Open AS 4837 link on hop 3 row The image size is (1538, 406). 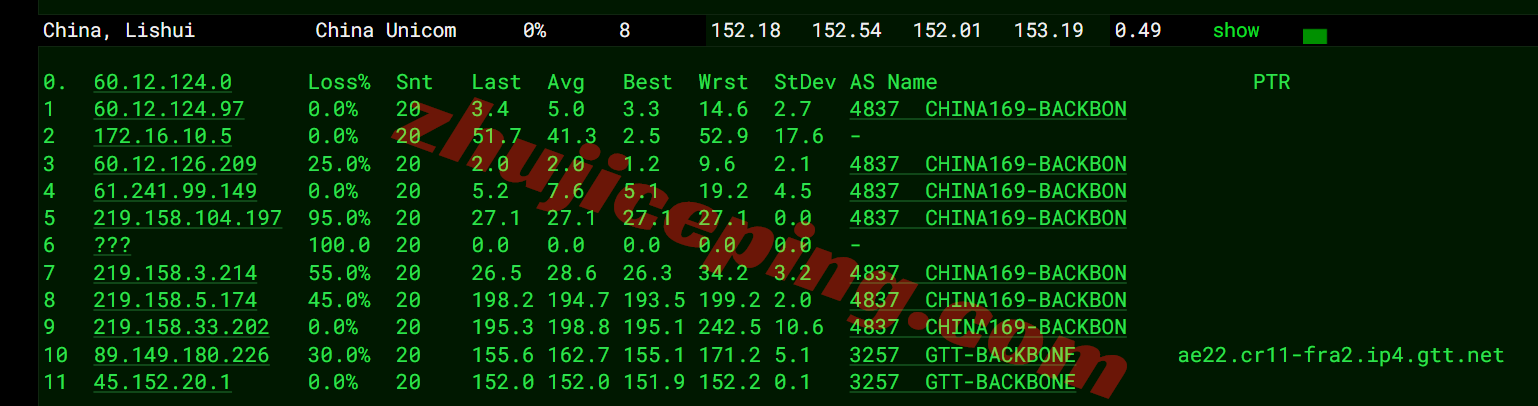tap(988, 164)
